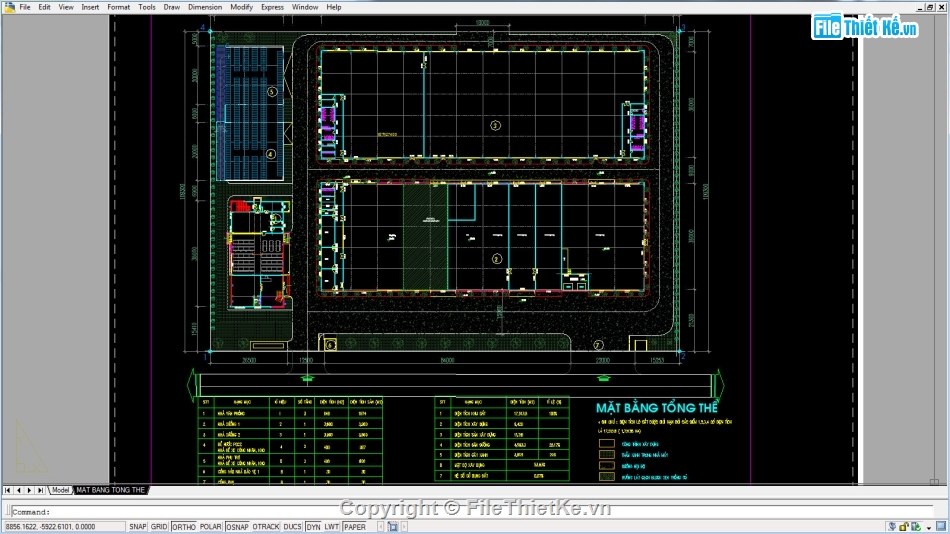Open the Draw menu
950x534 pixels.
(x=171, y=7)
